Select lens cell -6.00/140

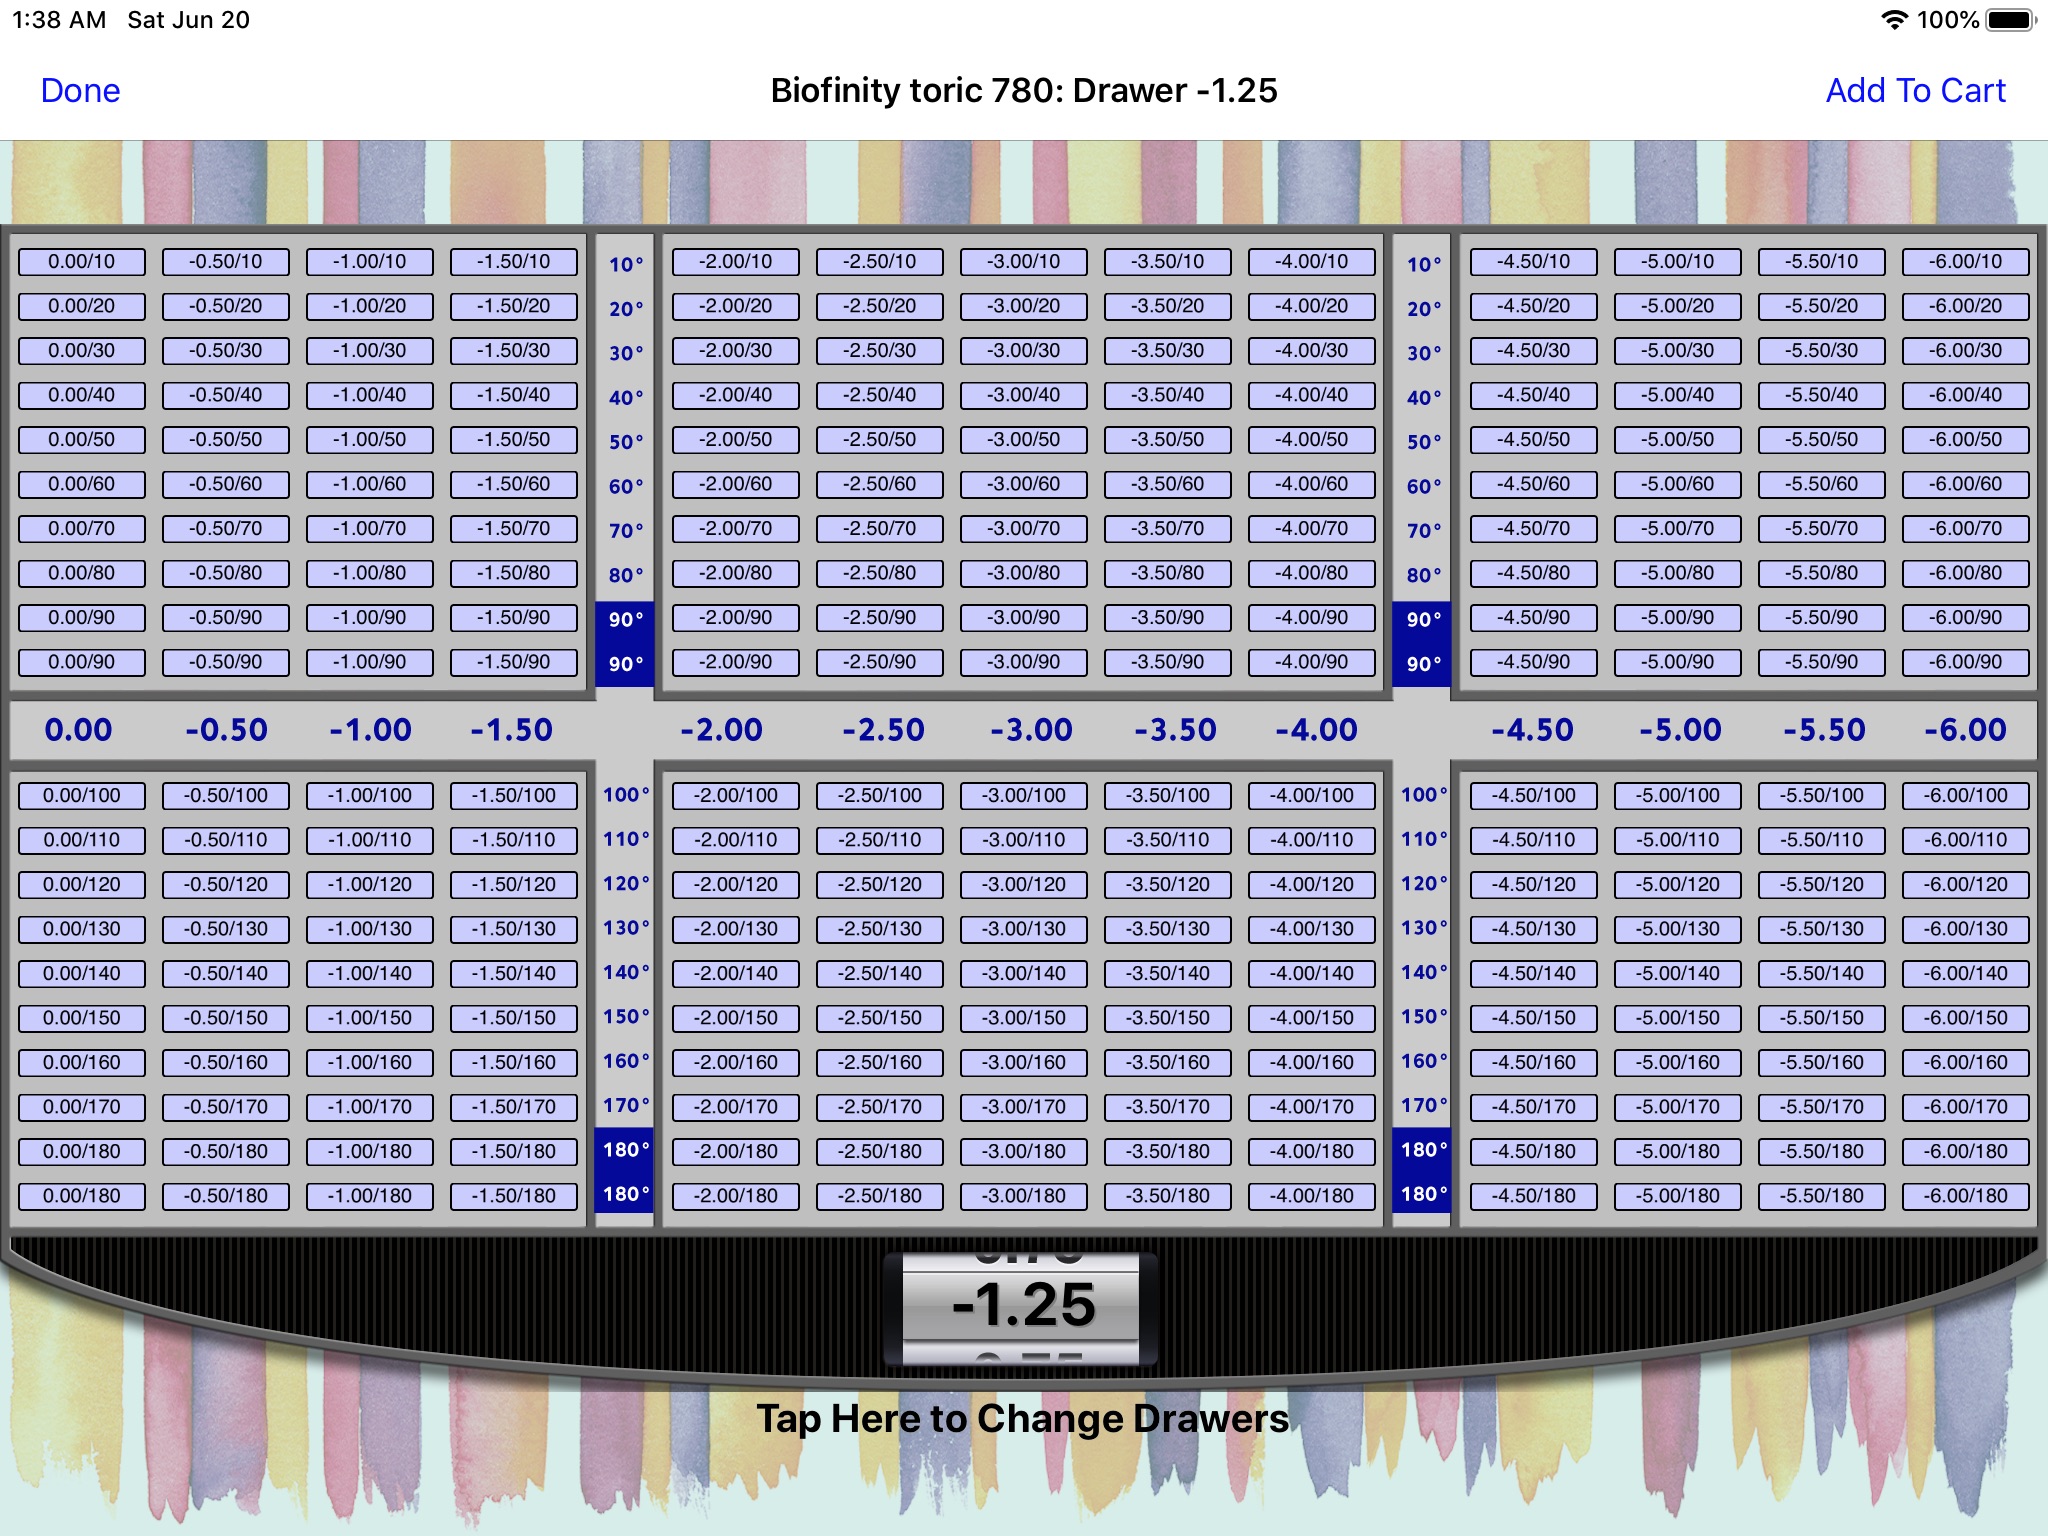click(x=1966, y=974)
